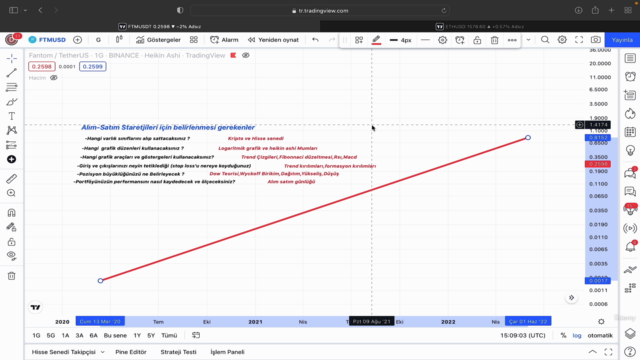Add alert on the trend line

click(460, 40)
